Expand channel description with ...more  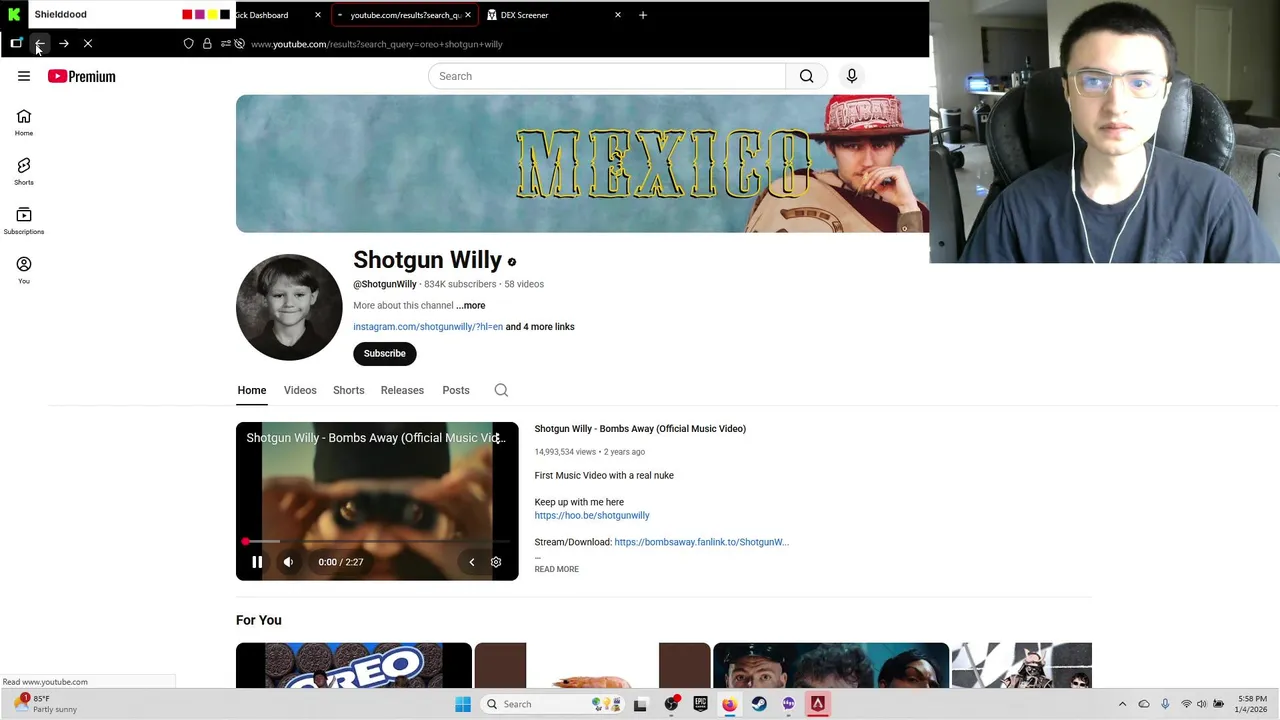pyautogui.click(x=471, y=305)
